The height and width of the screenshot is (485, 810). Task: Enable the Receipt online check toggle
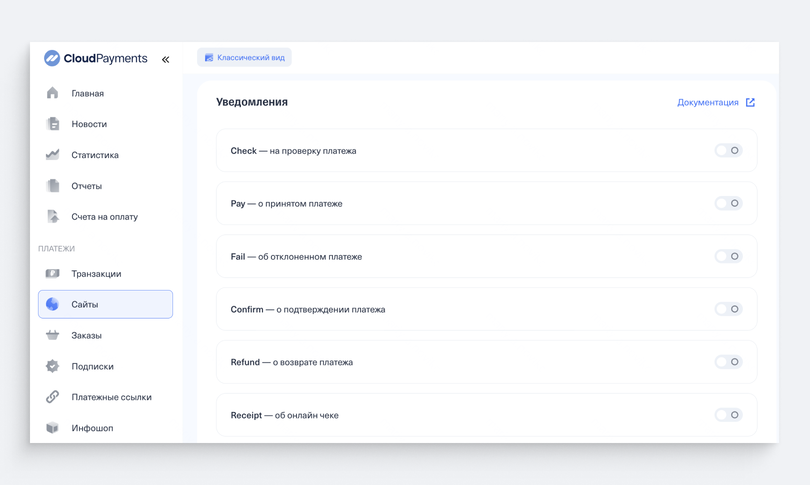728,415
